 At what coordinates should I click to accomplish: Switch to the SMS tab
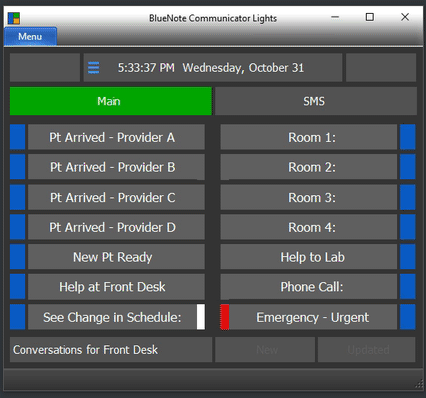(316, 101)
